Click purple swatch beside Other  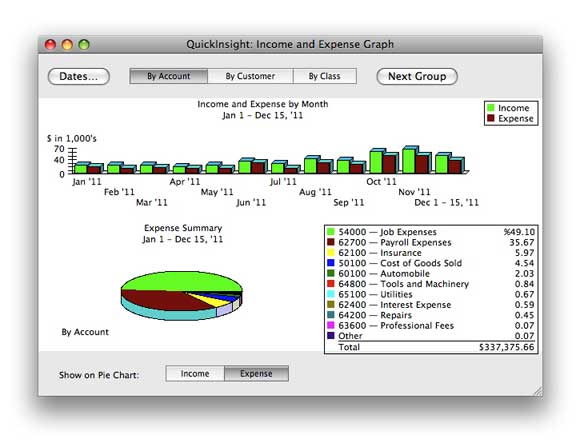[330, 336]
